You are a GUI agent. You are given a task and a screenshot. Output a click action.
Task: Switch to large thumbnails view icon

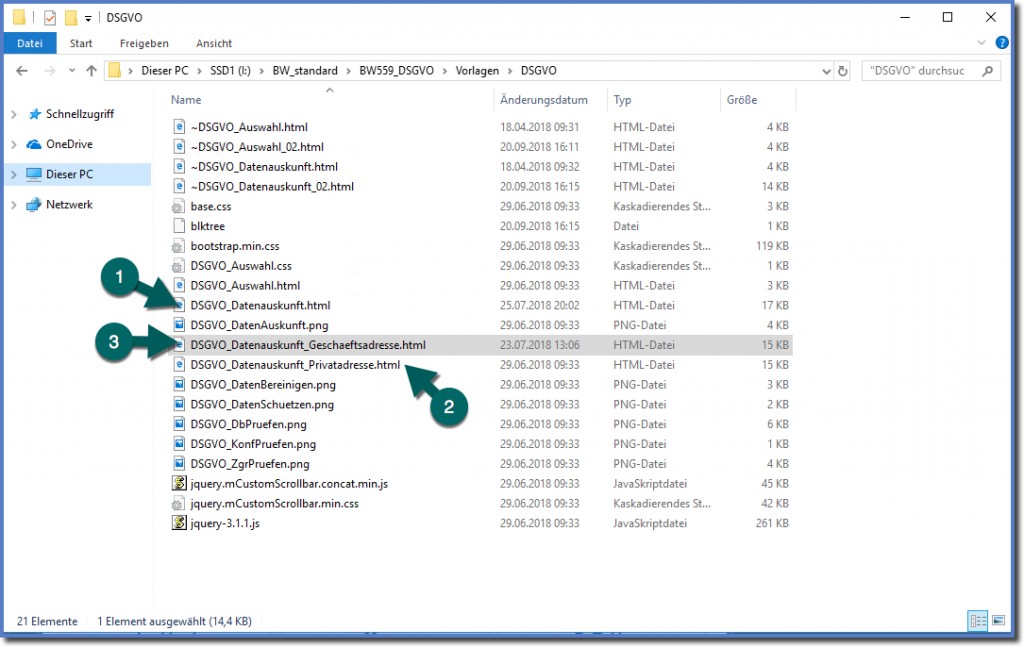[996, 621]
